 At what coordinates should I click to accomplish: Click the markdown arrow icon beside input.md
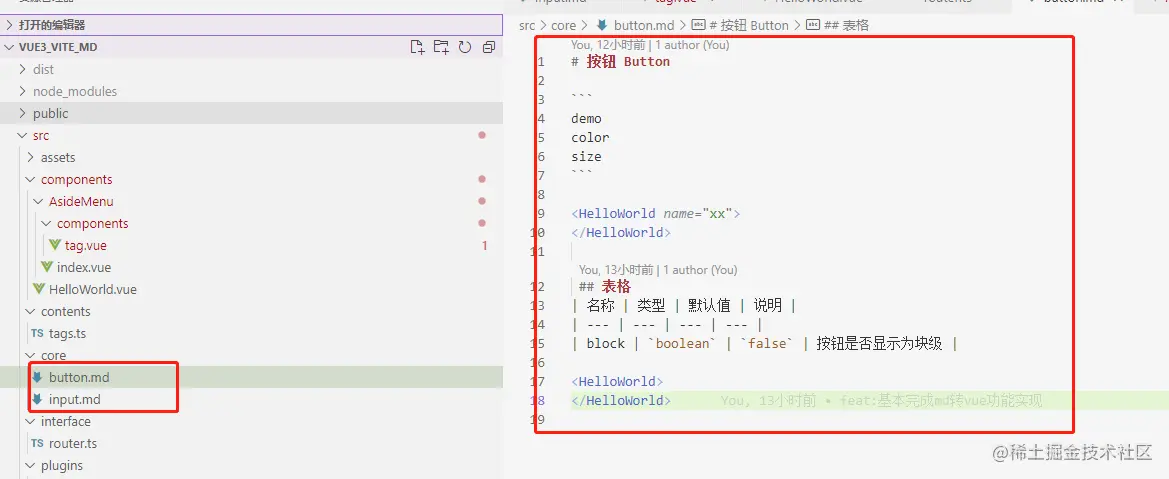tap(37, 399)
